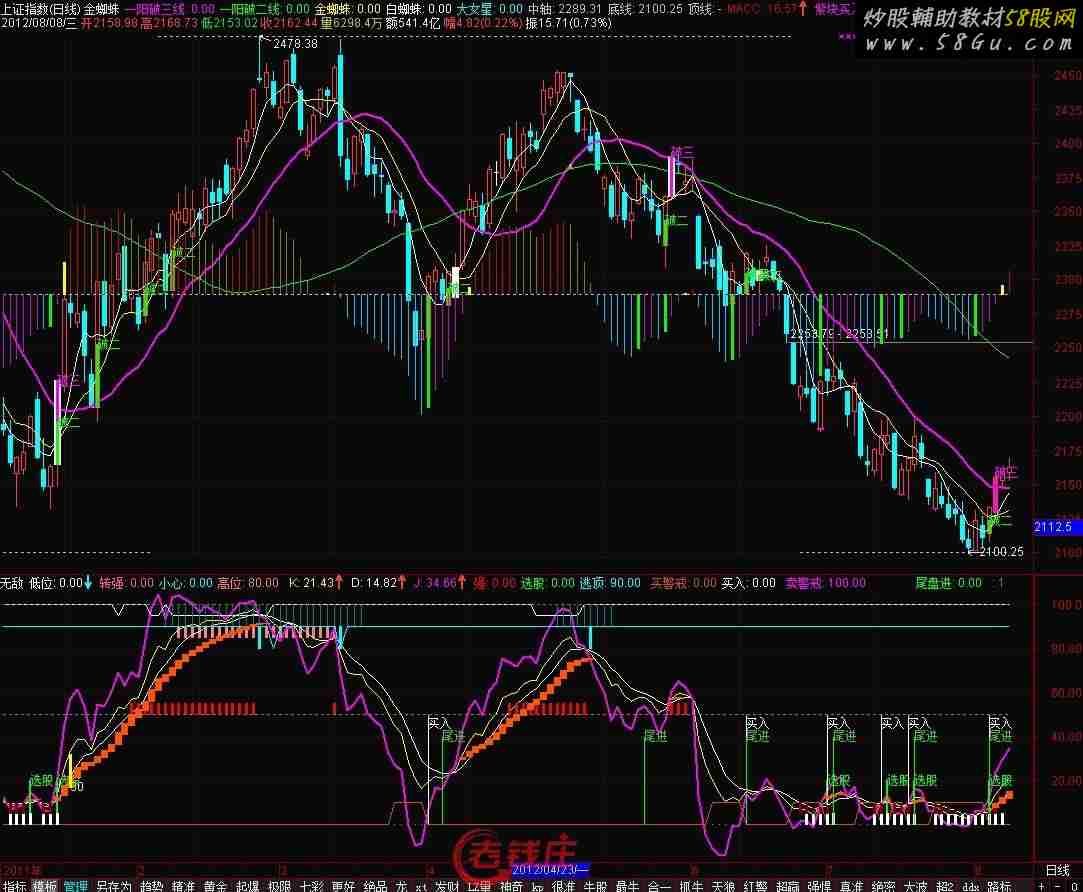Click the D: 14.82 indicator value
This screenshot has height=892, width=1083.
point(376,583)
